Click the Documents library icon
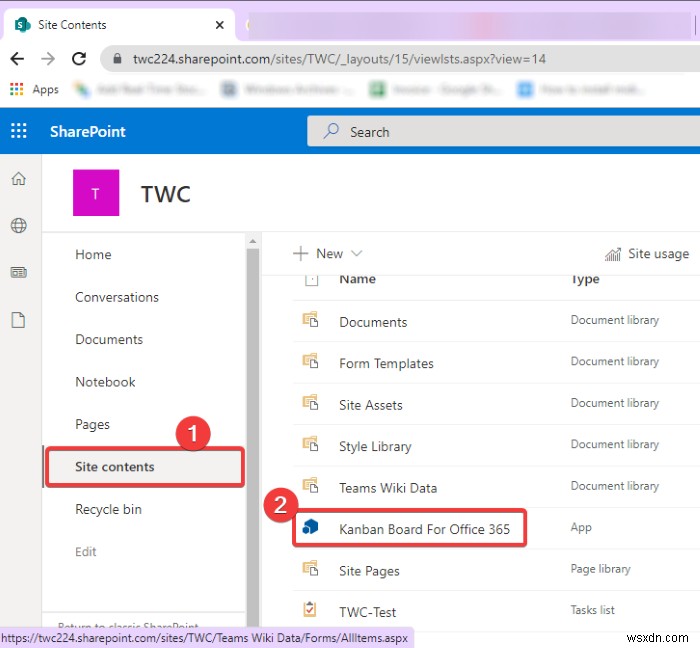The image size is (700, 648). (x=310, y=320)
